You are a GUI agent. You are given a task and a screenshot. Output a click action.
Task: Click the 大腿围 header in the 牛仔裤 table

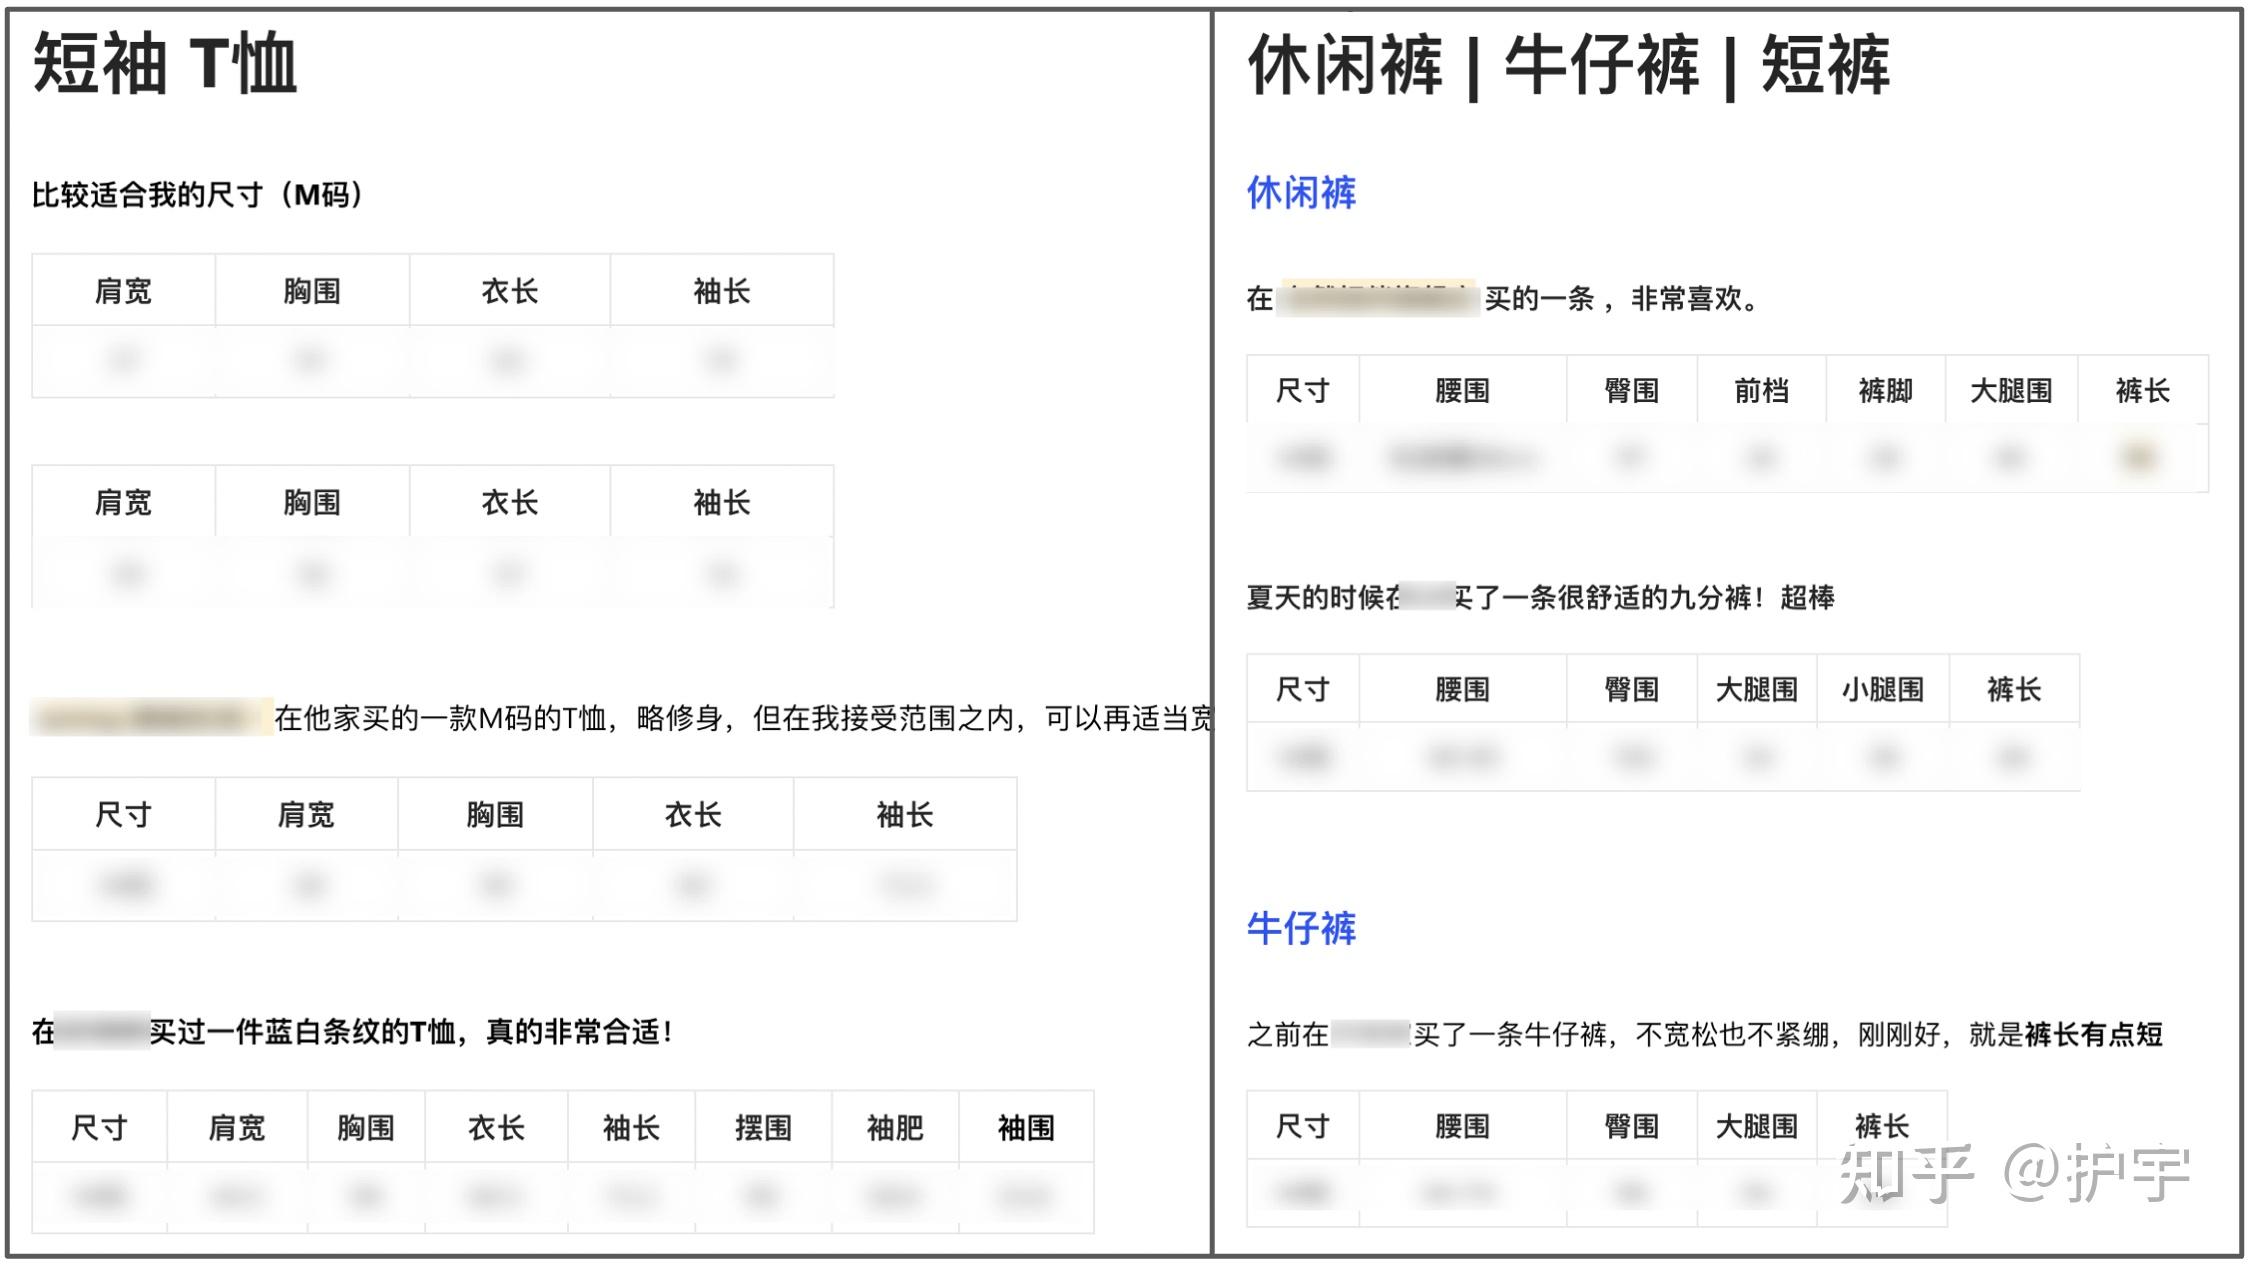(x=1758, y=1125)
